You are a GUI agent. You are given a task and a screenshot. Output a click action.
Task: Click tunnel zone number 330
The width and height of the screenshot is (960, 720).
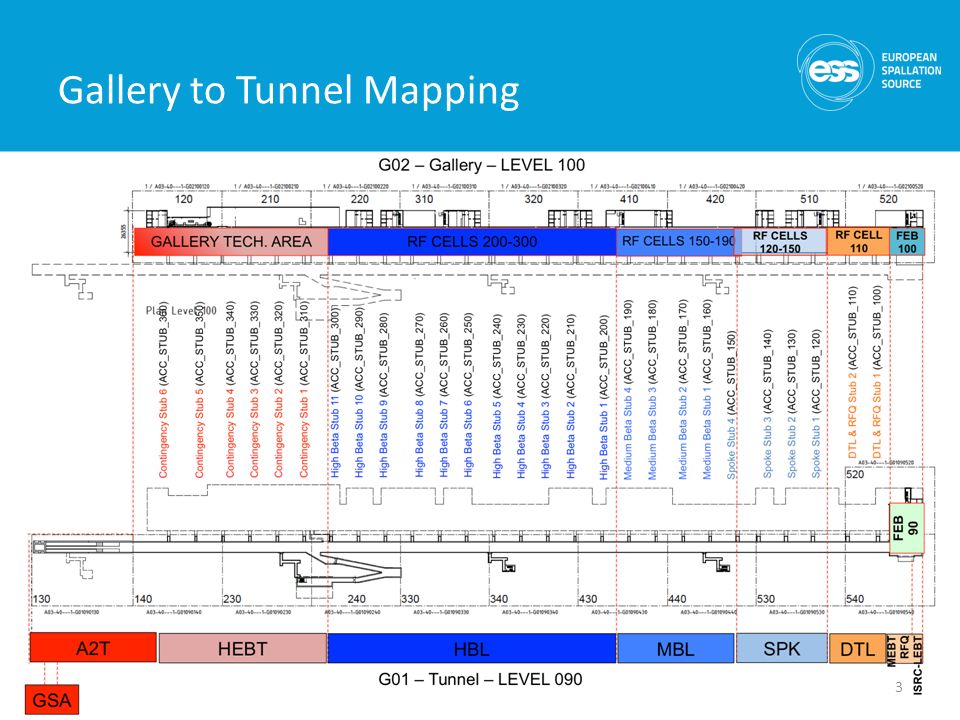410,599
